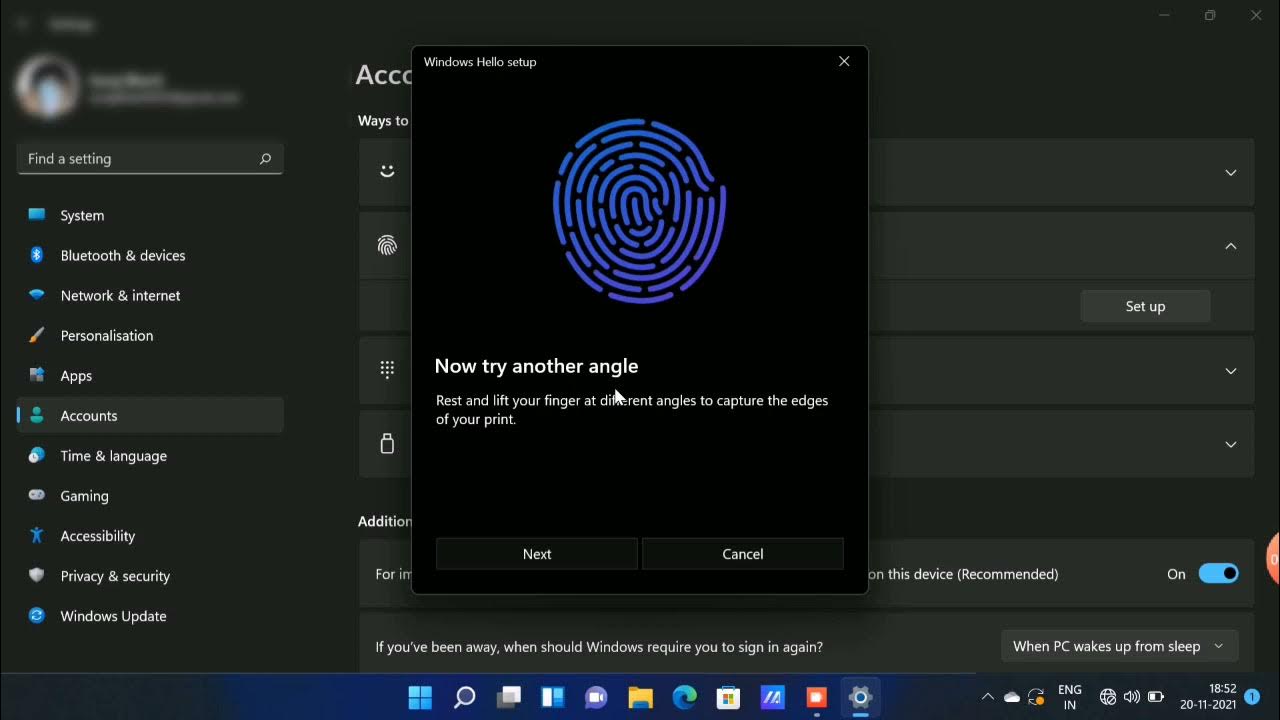The image size is (1280, 720).
Task: Open Teams Chat on taskbar
Action: 597,697
